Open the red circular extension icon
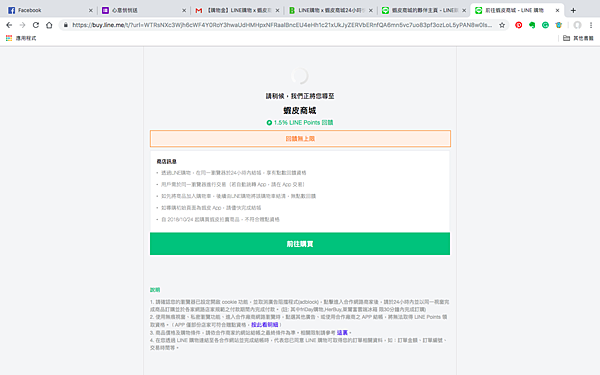Screen dimensions: 600x375 pyautogui.click(x=518, y=25)
